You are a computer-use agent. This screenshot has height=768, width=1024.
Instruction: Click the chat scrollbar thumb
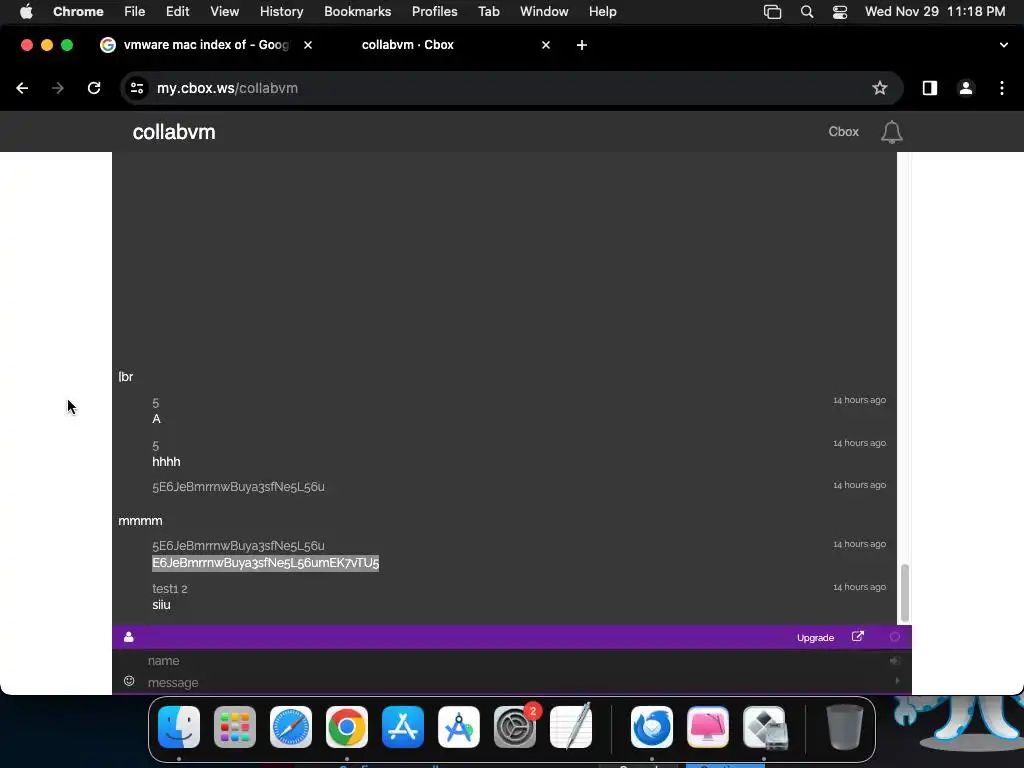pyautogui.click(x=904, y=593)
